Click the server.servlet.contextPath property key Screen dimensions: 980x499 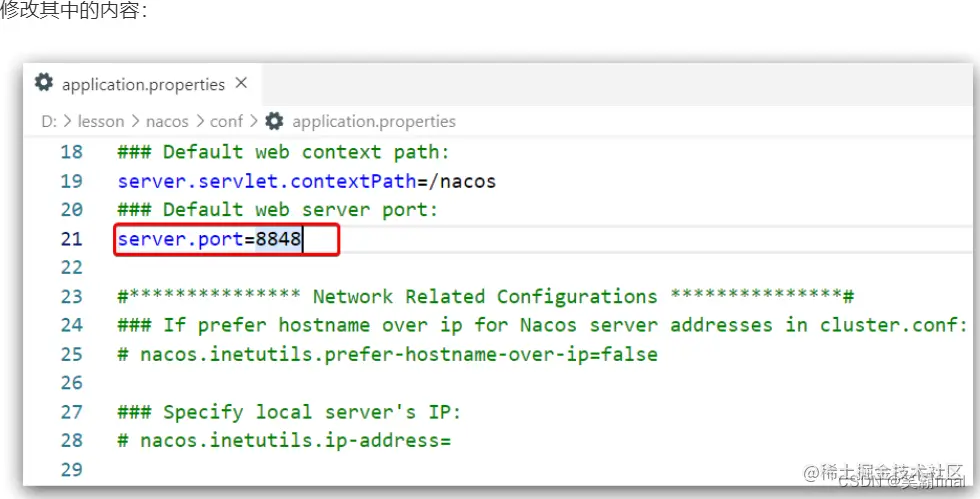pos(267,181)
